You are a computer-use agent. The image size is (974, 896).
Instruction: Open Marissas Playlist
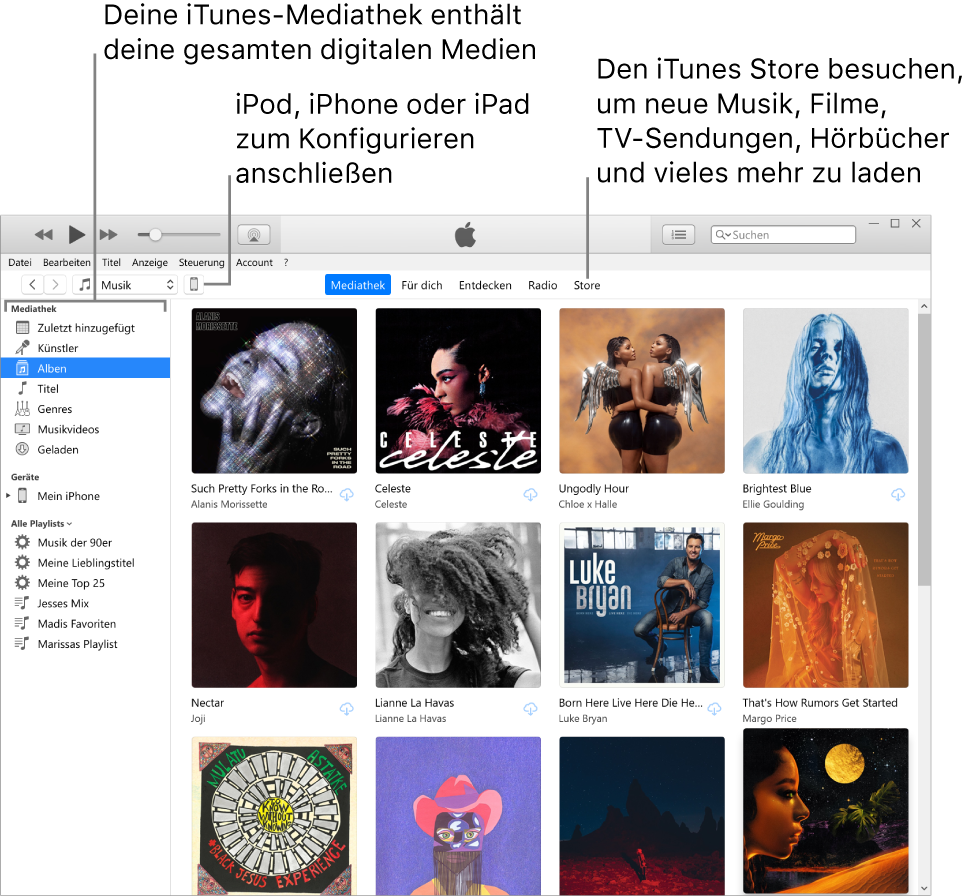tap(85, 644)
